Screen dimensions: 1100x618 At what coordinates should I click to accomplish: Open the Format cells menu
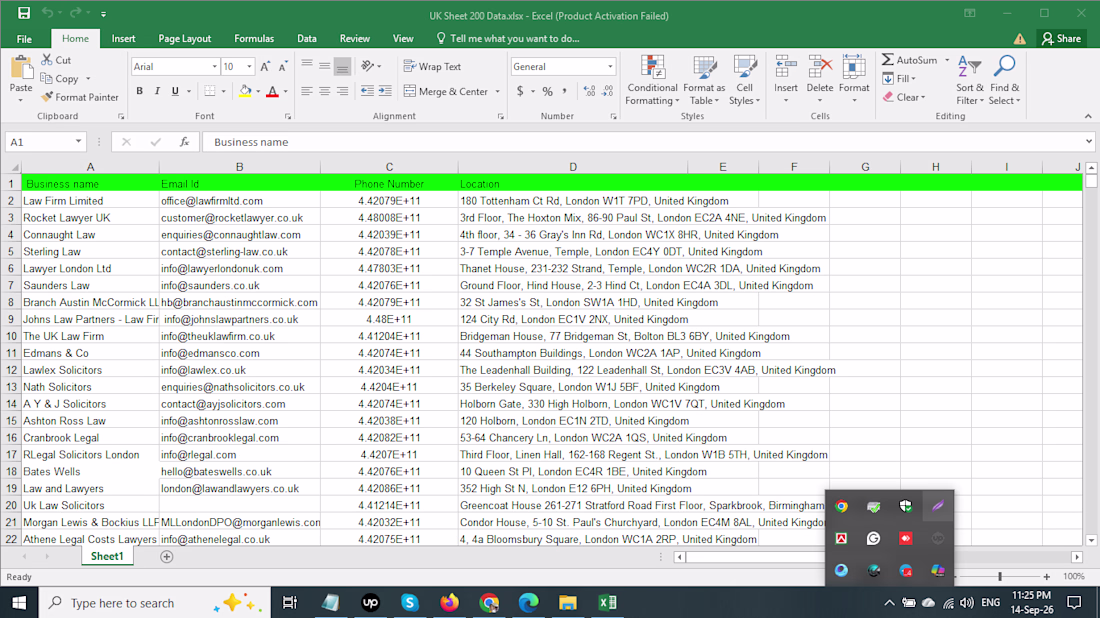pyautogui.click(x=854, y=80)
